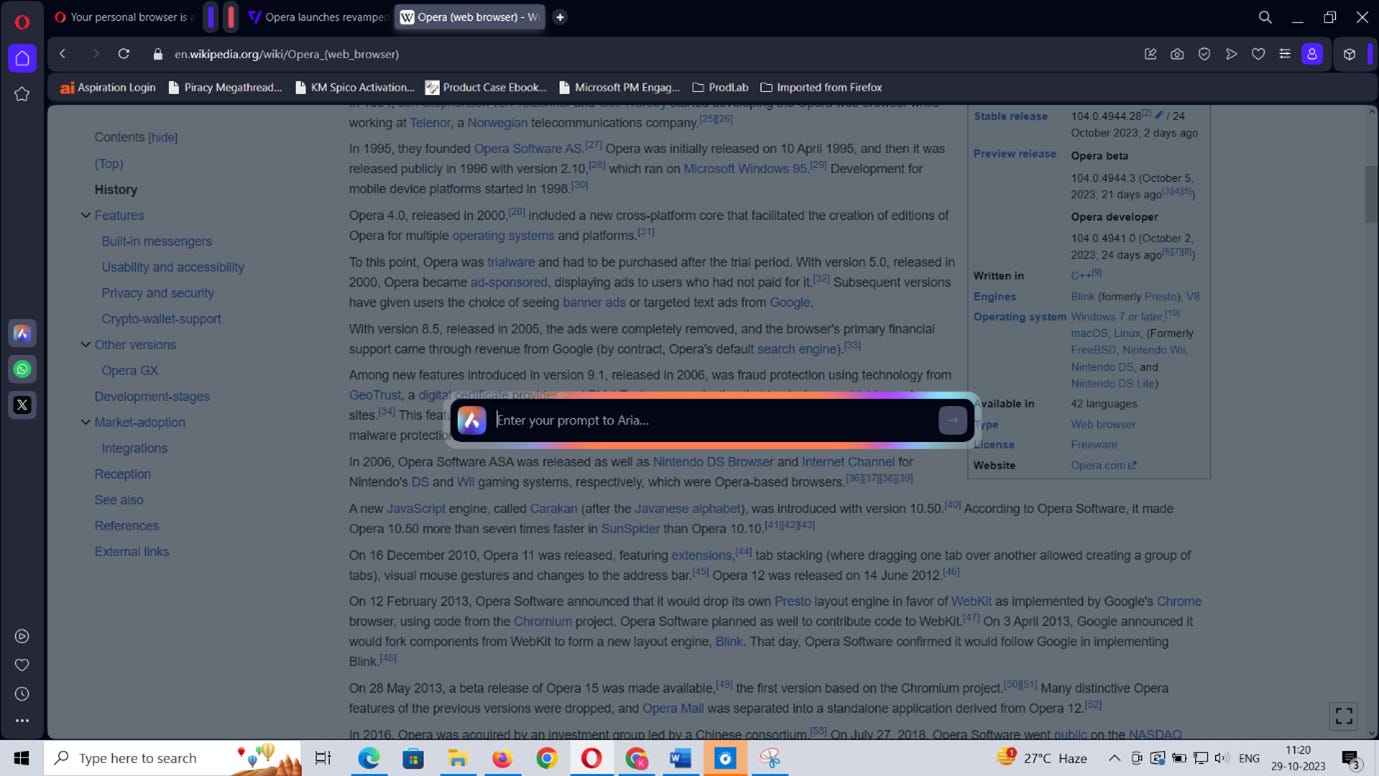Image resolution: width=1379 pixels, height=776 pixels.
Task: Click the Speed Dial home icon in sidebar
Action: pyautogui.click(x=22, y=58)
